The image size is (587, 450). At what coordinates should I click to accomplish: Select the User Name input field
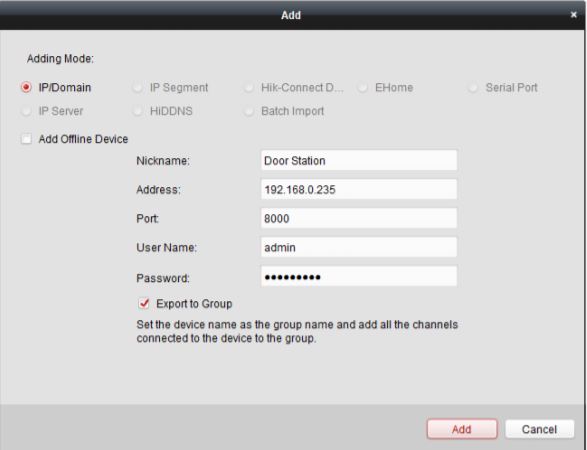359,247
